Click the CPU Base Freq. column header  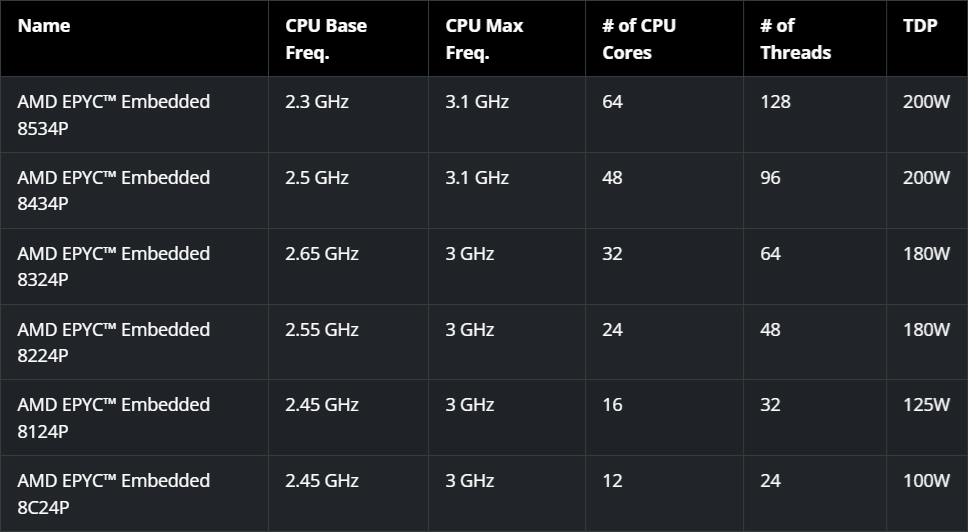326,39
